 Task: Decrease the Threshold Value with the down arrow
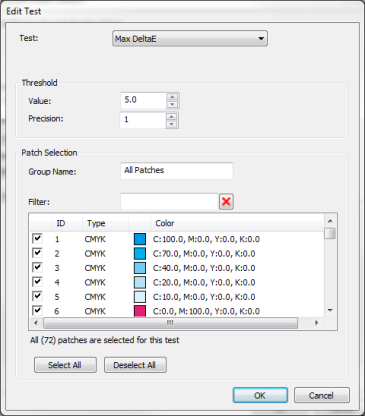pos(172,105)
